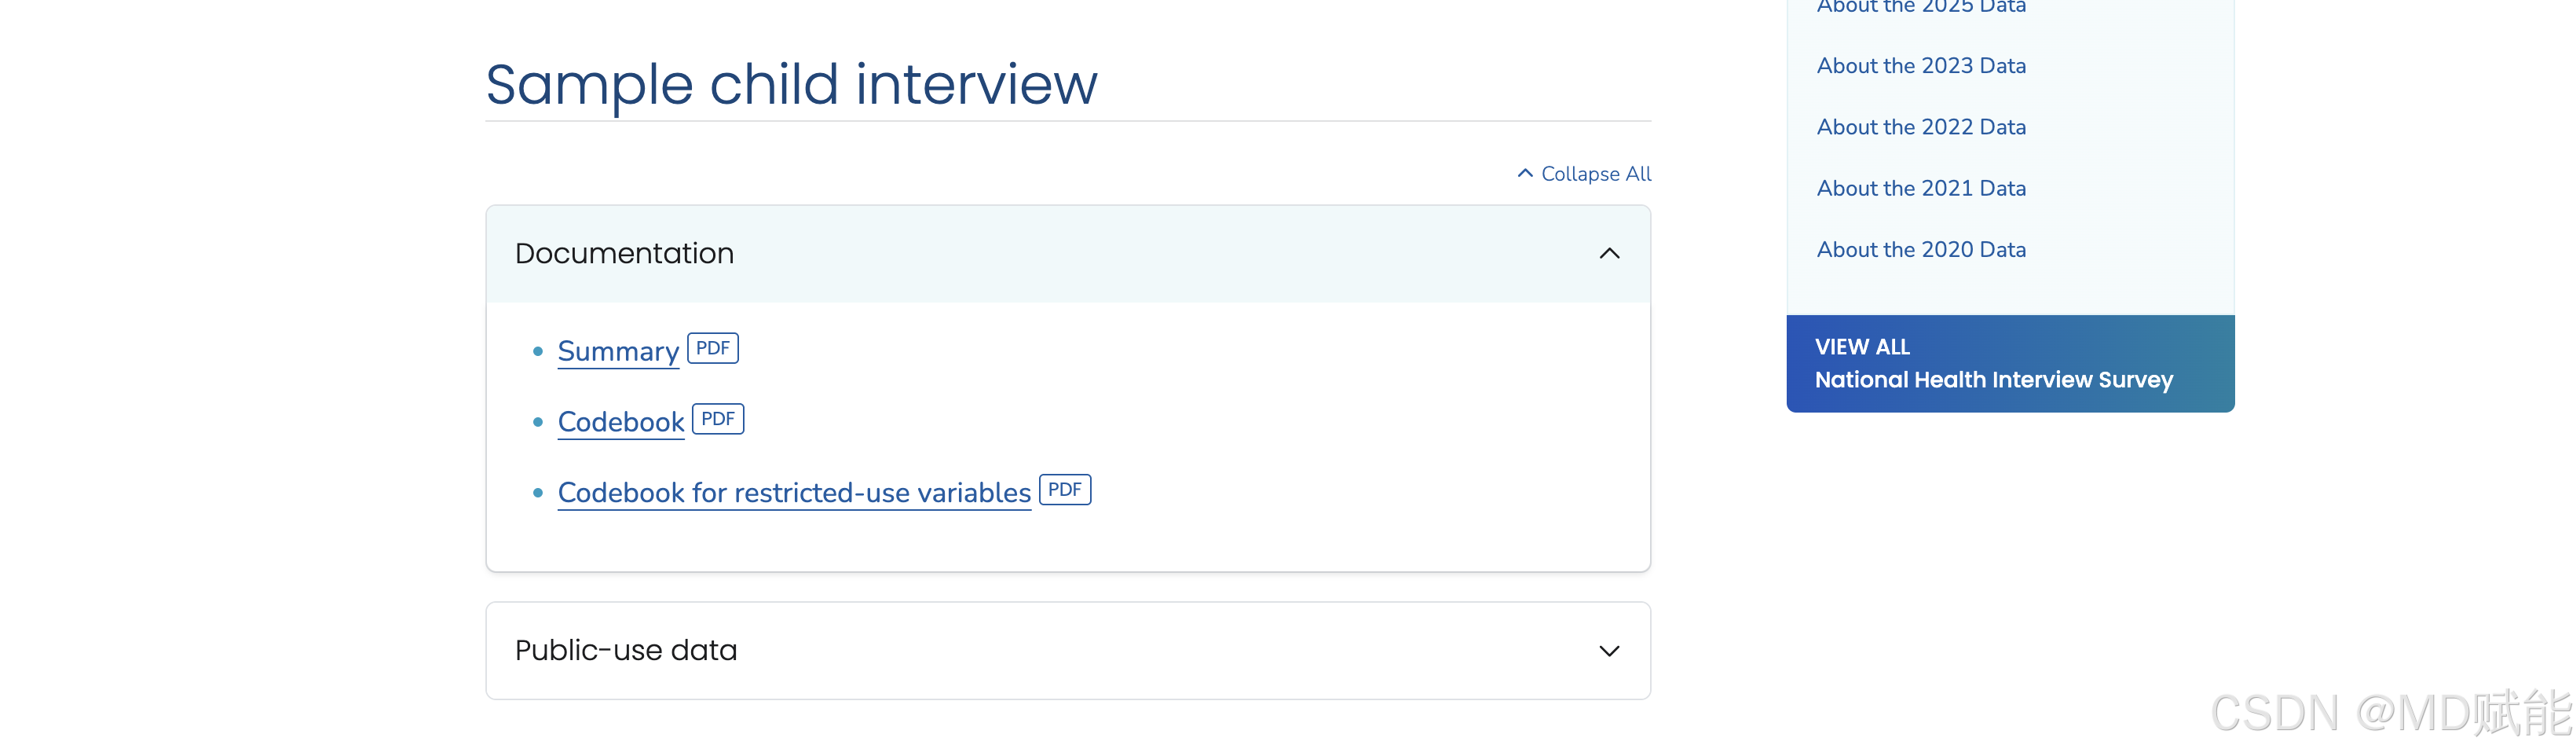The image size is (2576, 756).
Task: Click the Collapse All text link
Action: 1595,174
